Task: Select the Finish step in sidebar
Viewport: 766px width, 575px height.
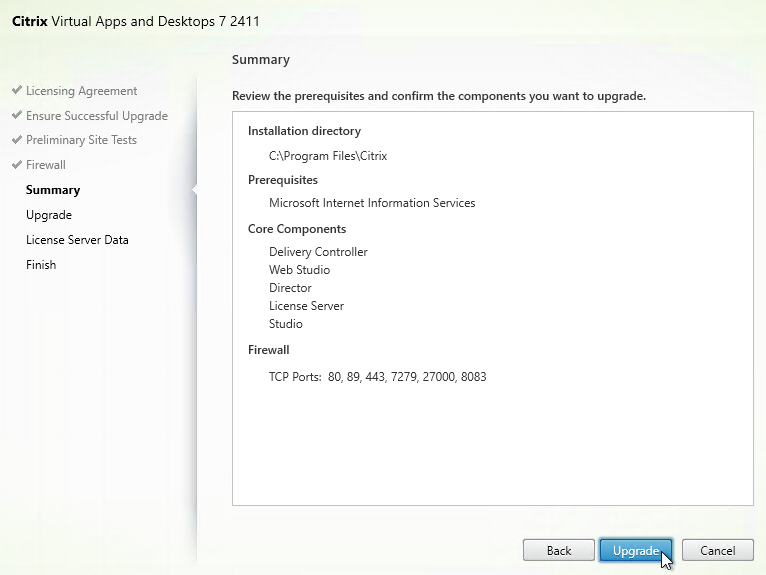Action: [41, 265]
